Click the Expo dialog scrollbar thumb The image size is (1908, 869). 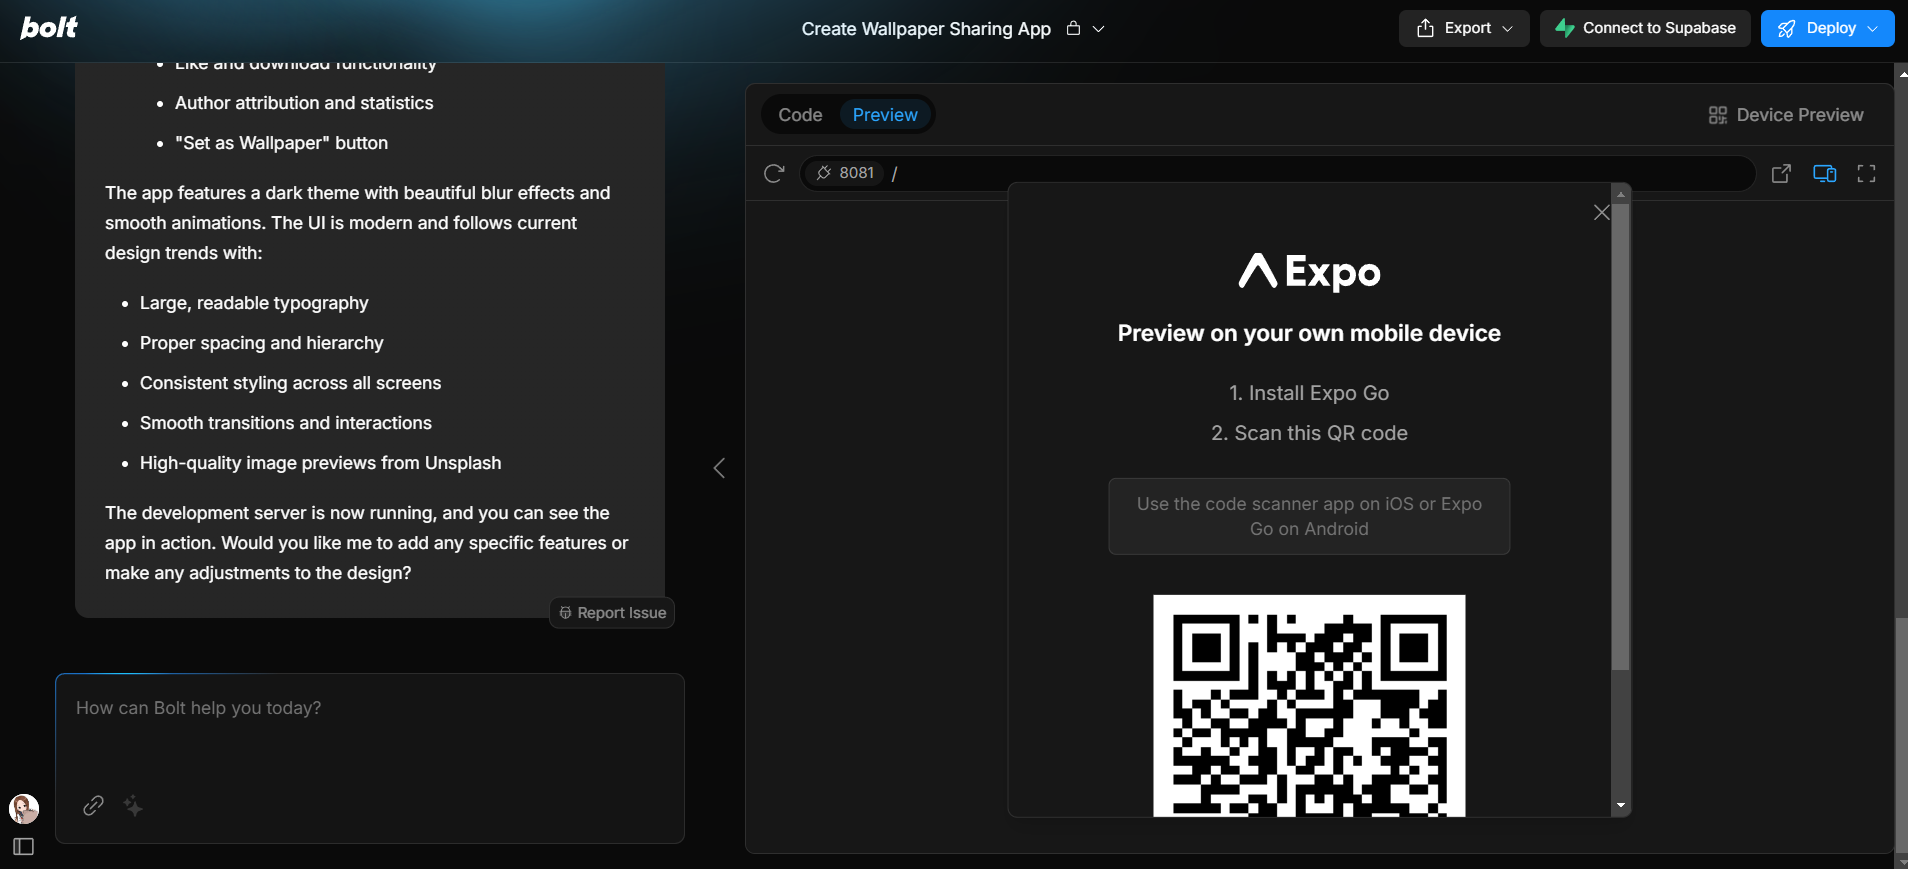pos(1621,436)
